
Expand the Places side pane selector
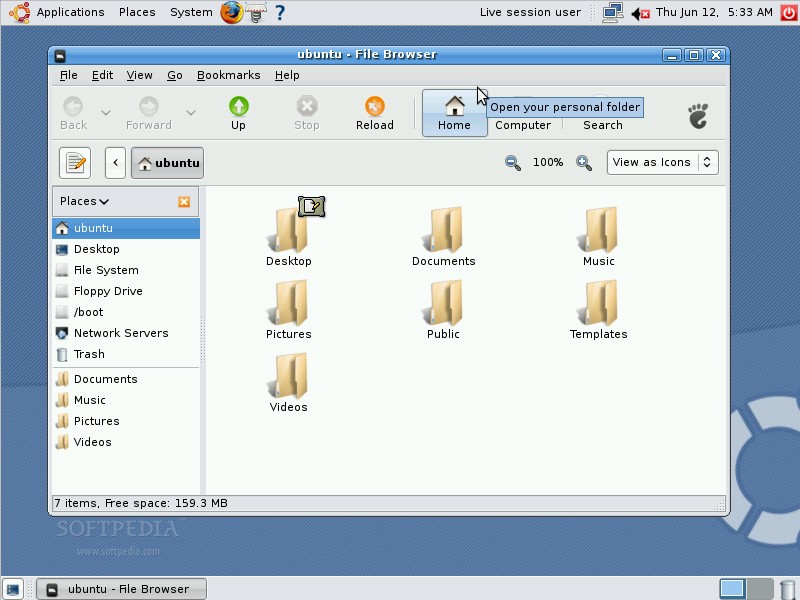click(x=84, y=202)
